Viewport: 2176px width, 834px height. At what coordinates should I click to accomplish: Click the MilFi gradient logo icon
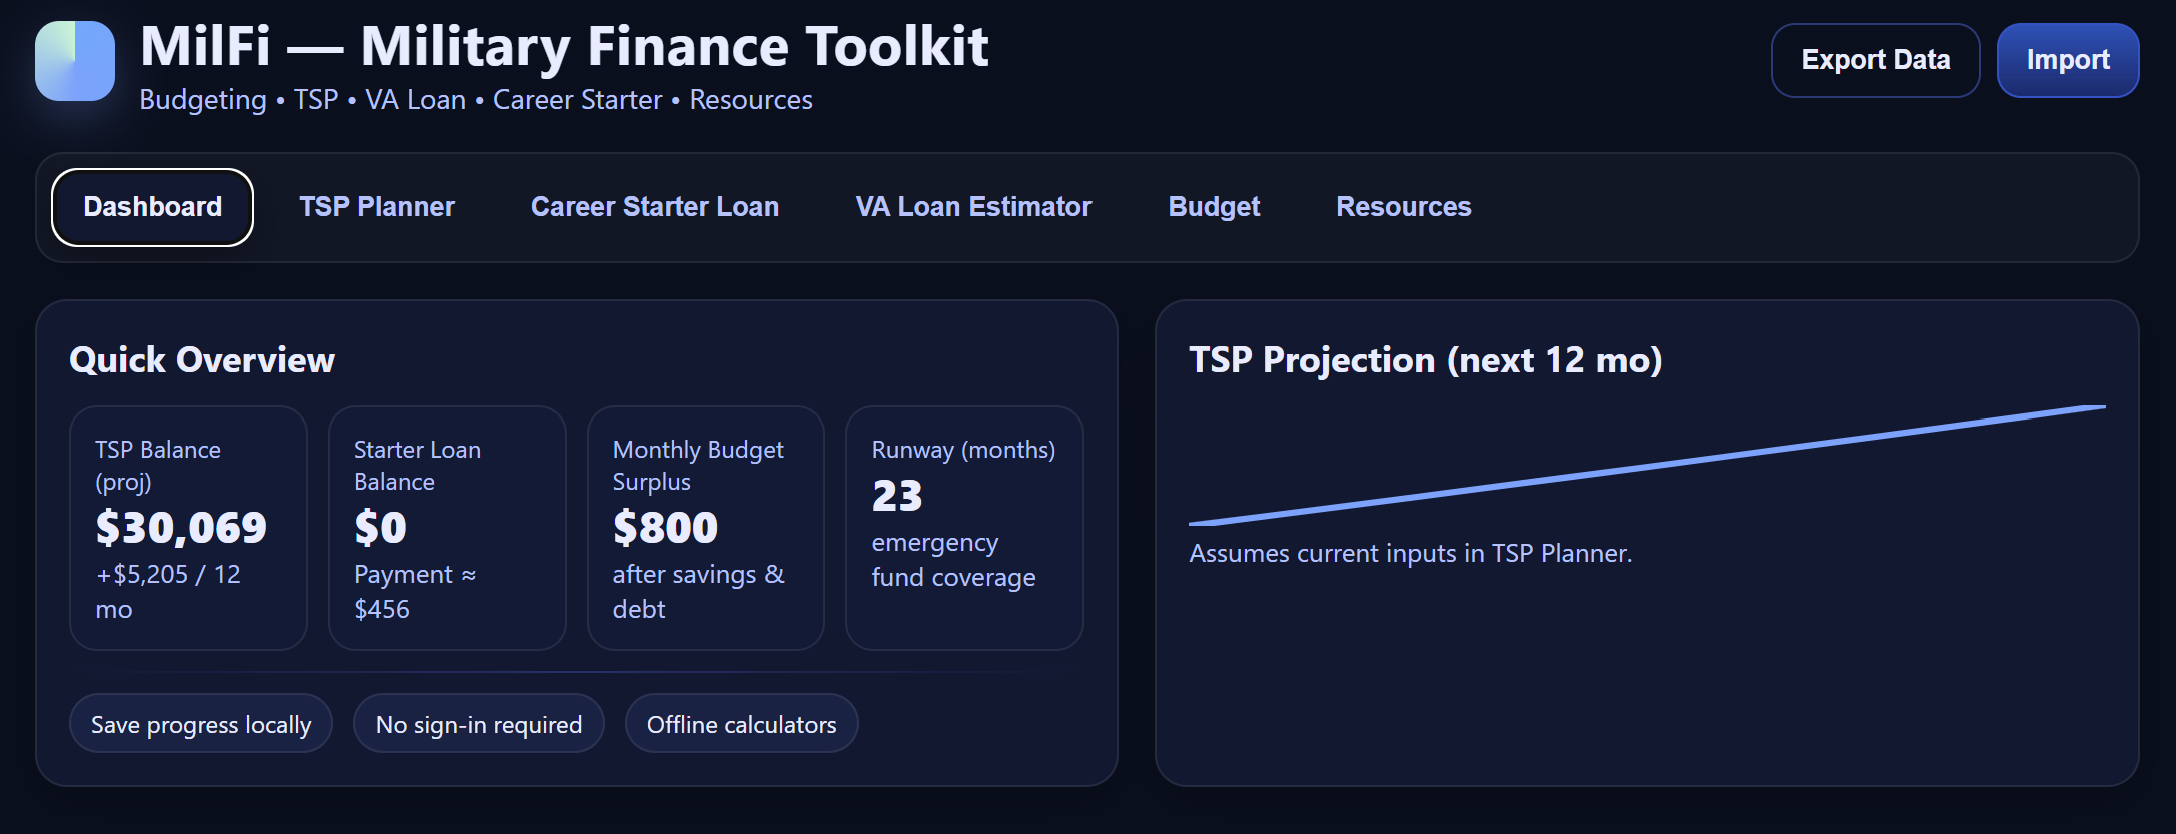tap(75, 61)
